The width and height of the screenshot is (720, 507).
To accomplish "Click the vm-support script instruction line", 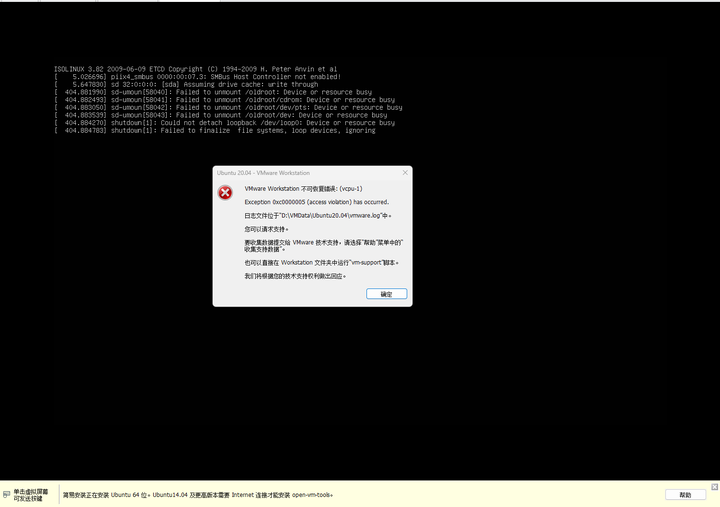I will (x=321, y=263).
